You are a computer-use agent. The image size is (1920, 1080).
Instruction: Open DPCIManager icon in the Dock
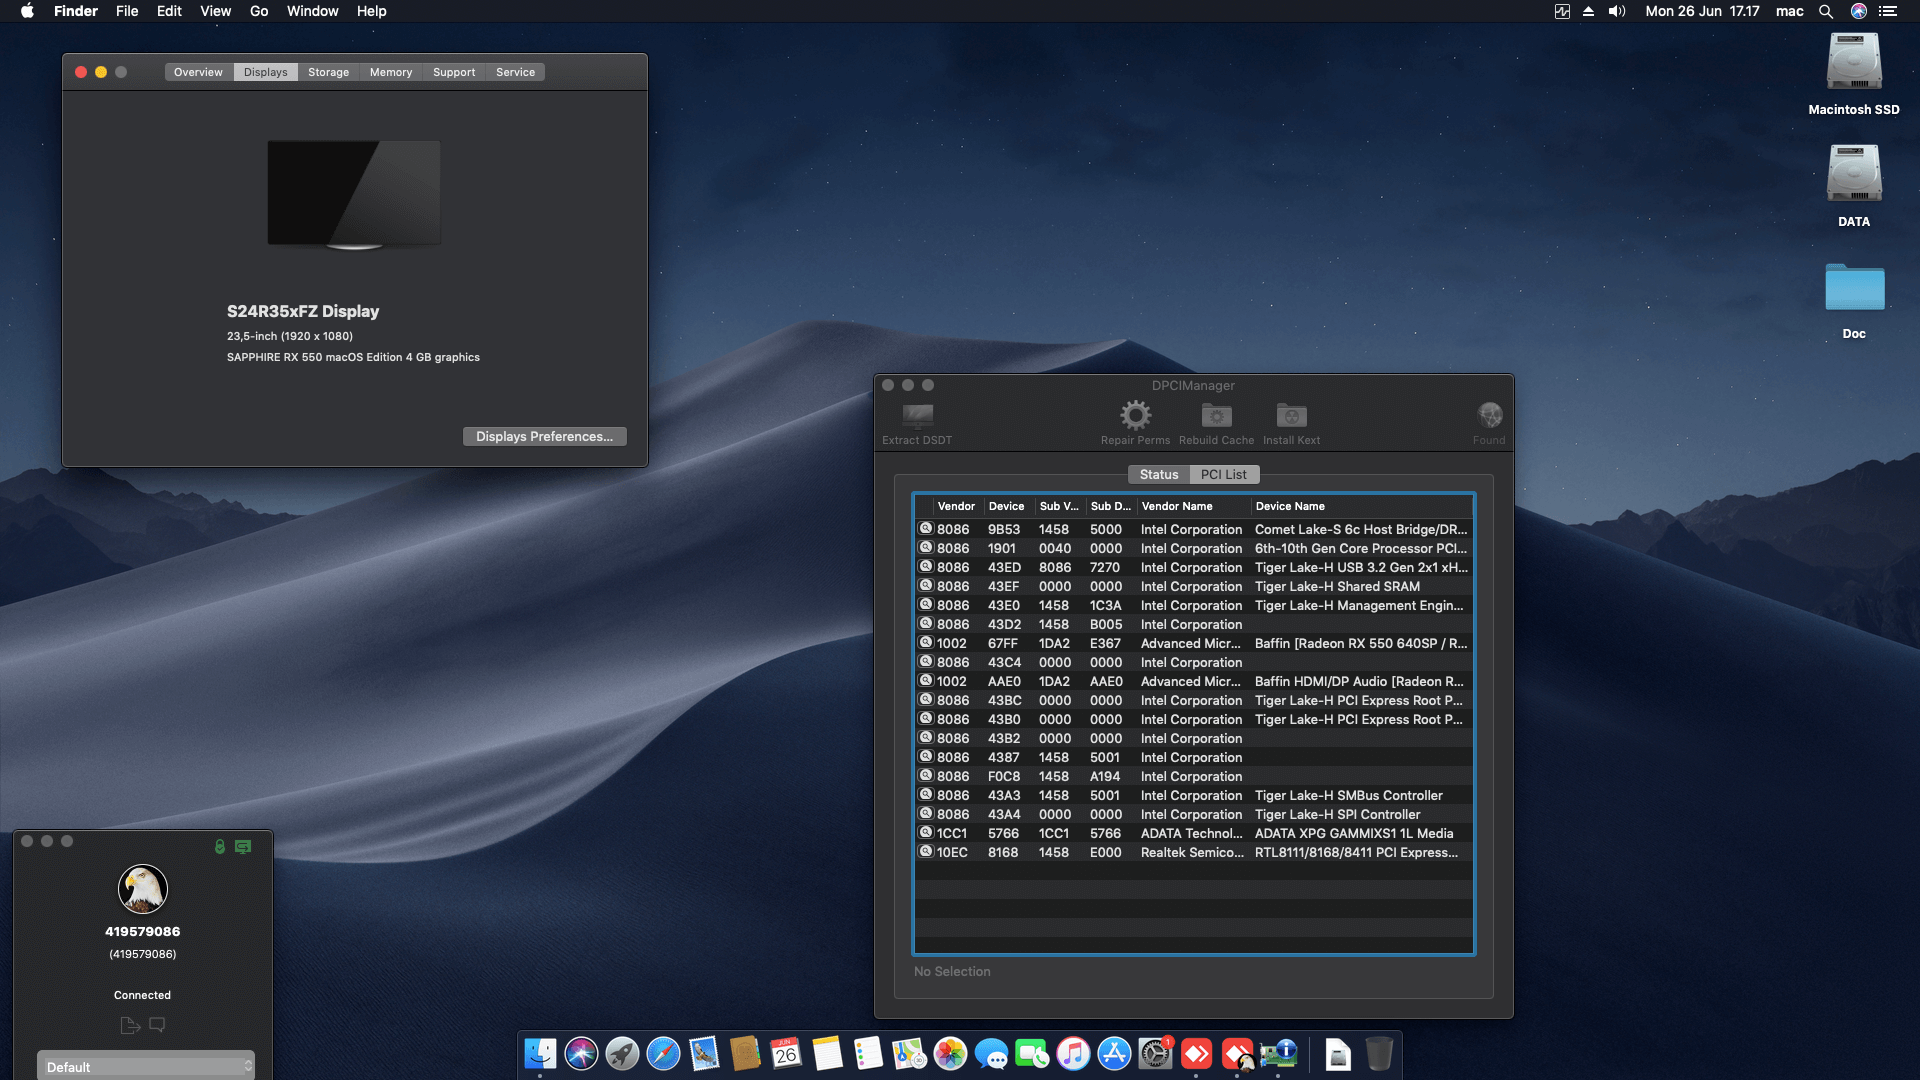click(1278, 1054)
